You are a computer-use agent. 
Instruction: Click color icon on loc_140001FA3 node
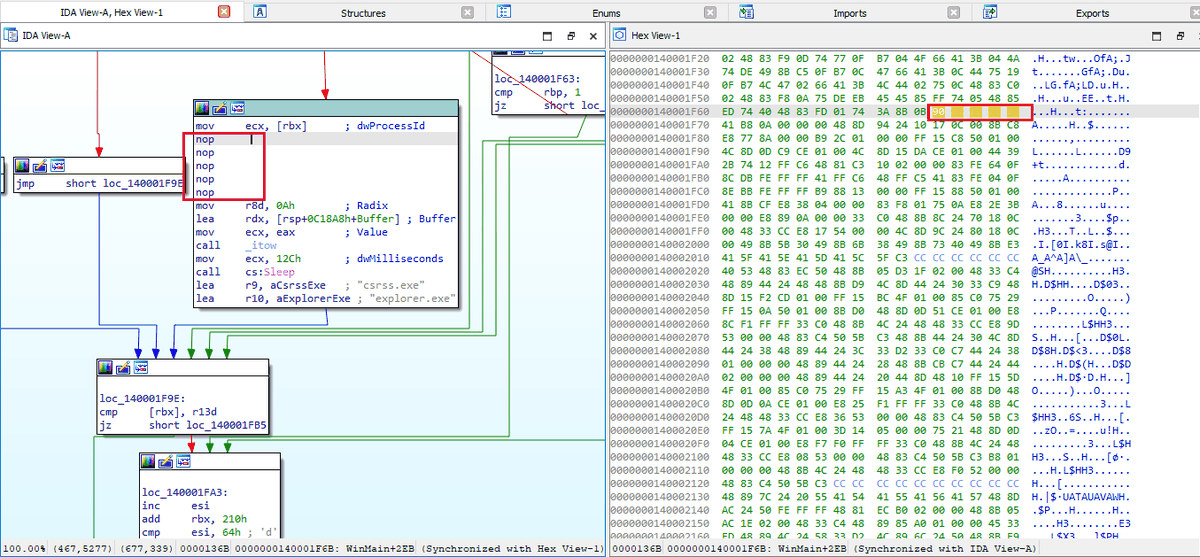point(148,461)
